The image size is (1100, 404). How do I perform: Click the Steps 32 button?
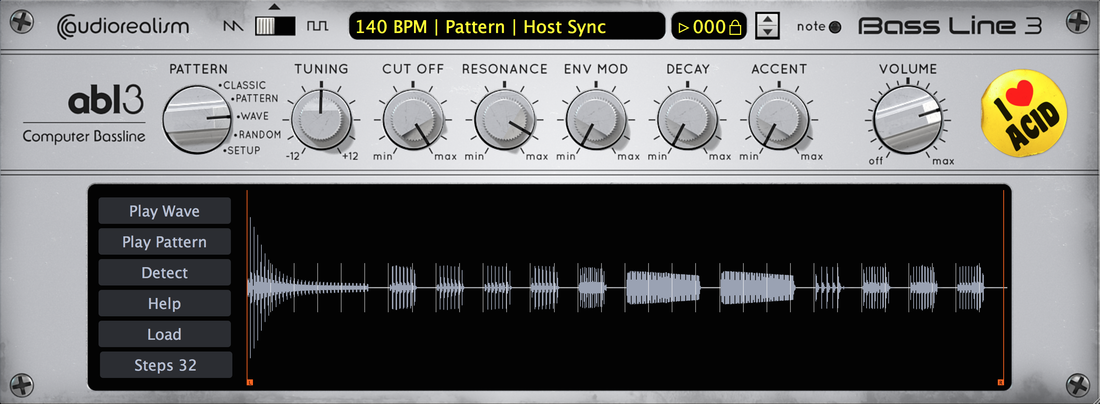[165, 365]
